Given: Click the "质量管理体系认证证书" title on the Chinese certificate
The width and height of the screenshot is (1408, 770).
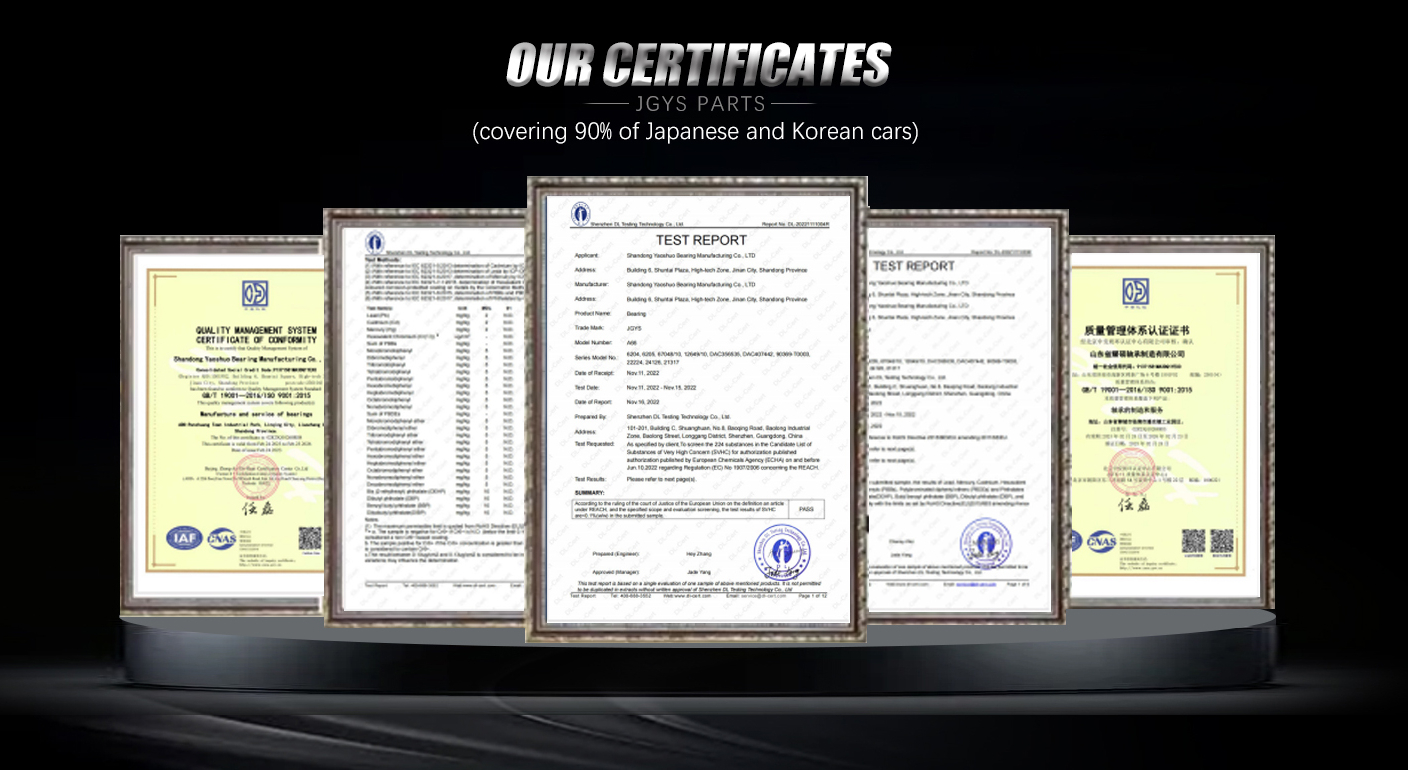Looking at the screenshot, I should click(1135, 331).
